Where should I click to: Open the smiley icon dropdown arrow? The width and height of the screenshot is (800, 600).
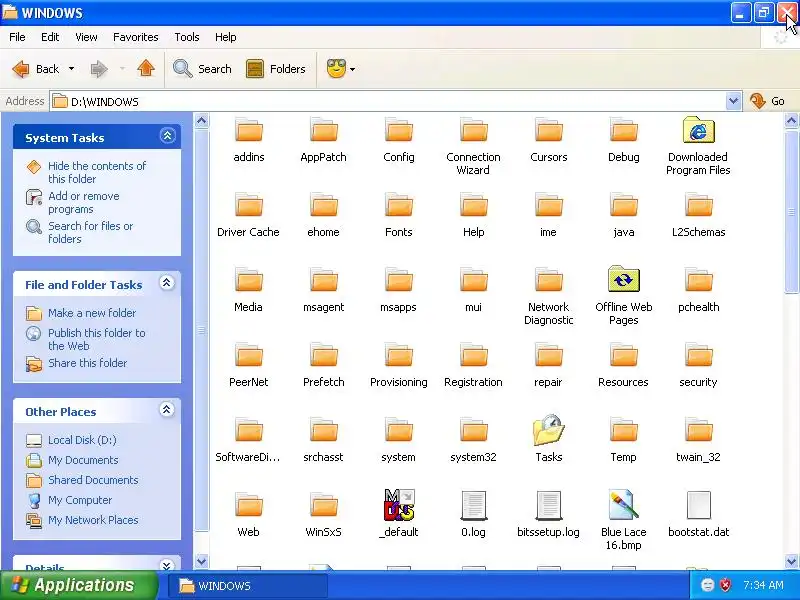coord(353,69)
